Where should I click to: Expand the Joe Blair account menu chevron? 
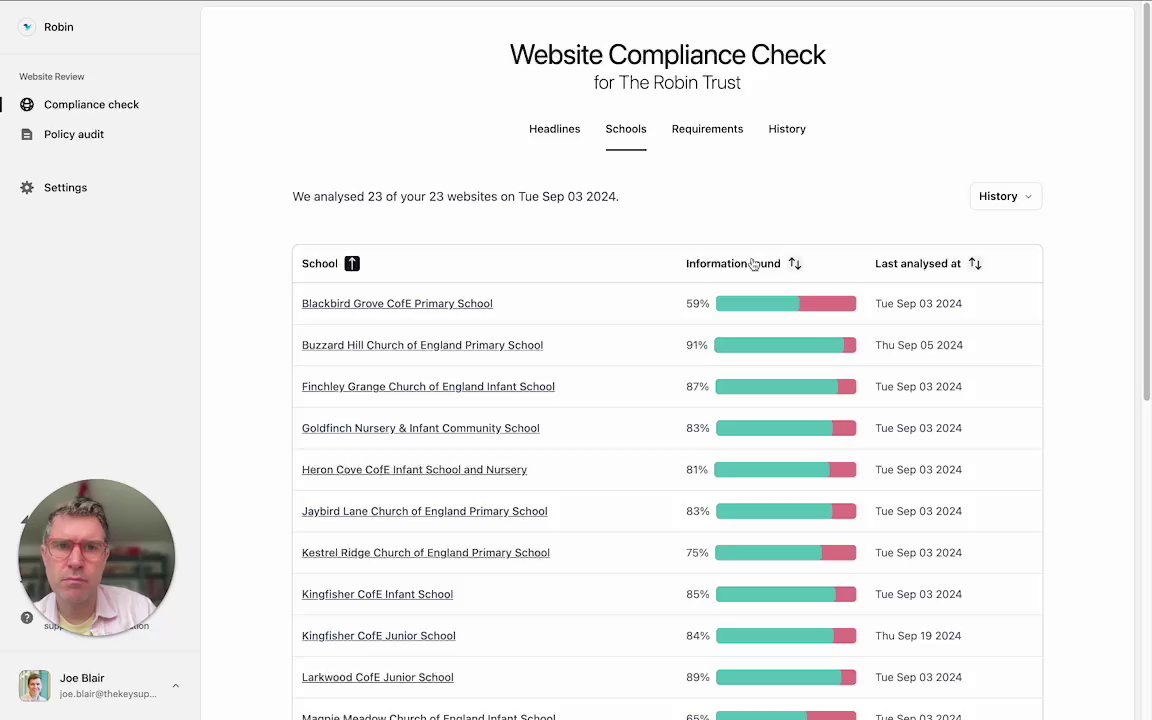tap(176, 685)
